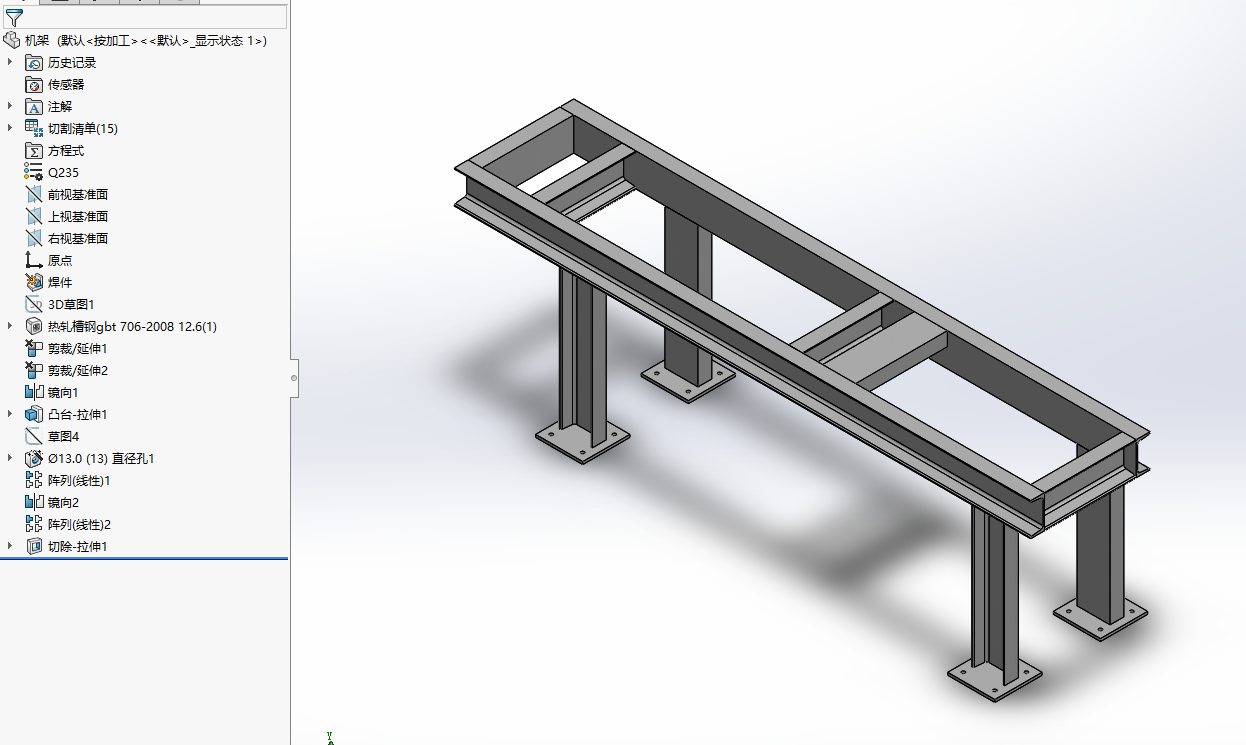Click the 注解 annotations icon
1246x745 pixels.
34,106
